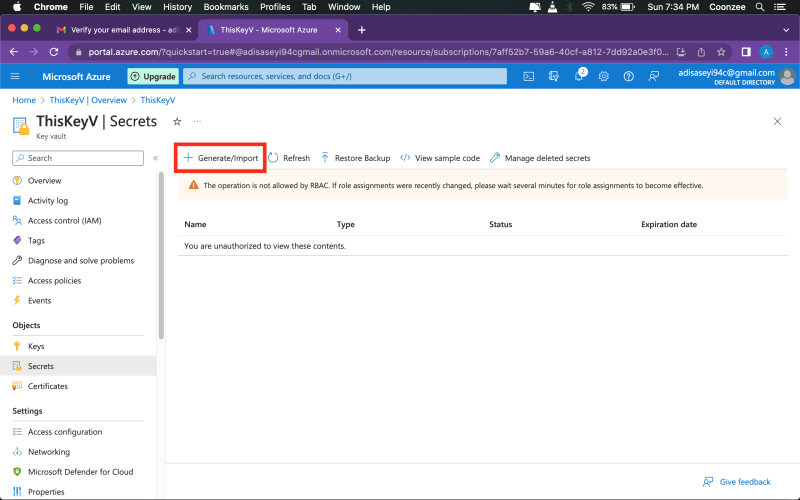
Task: Open the History menu in menu bar
Action: click(178, 7)
